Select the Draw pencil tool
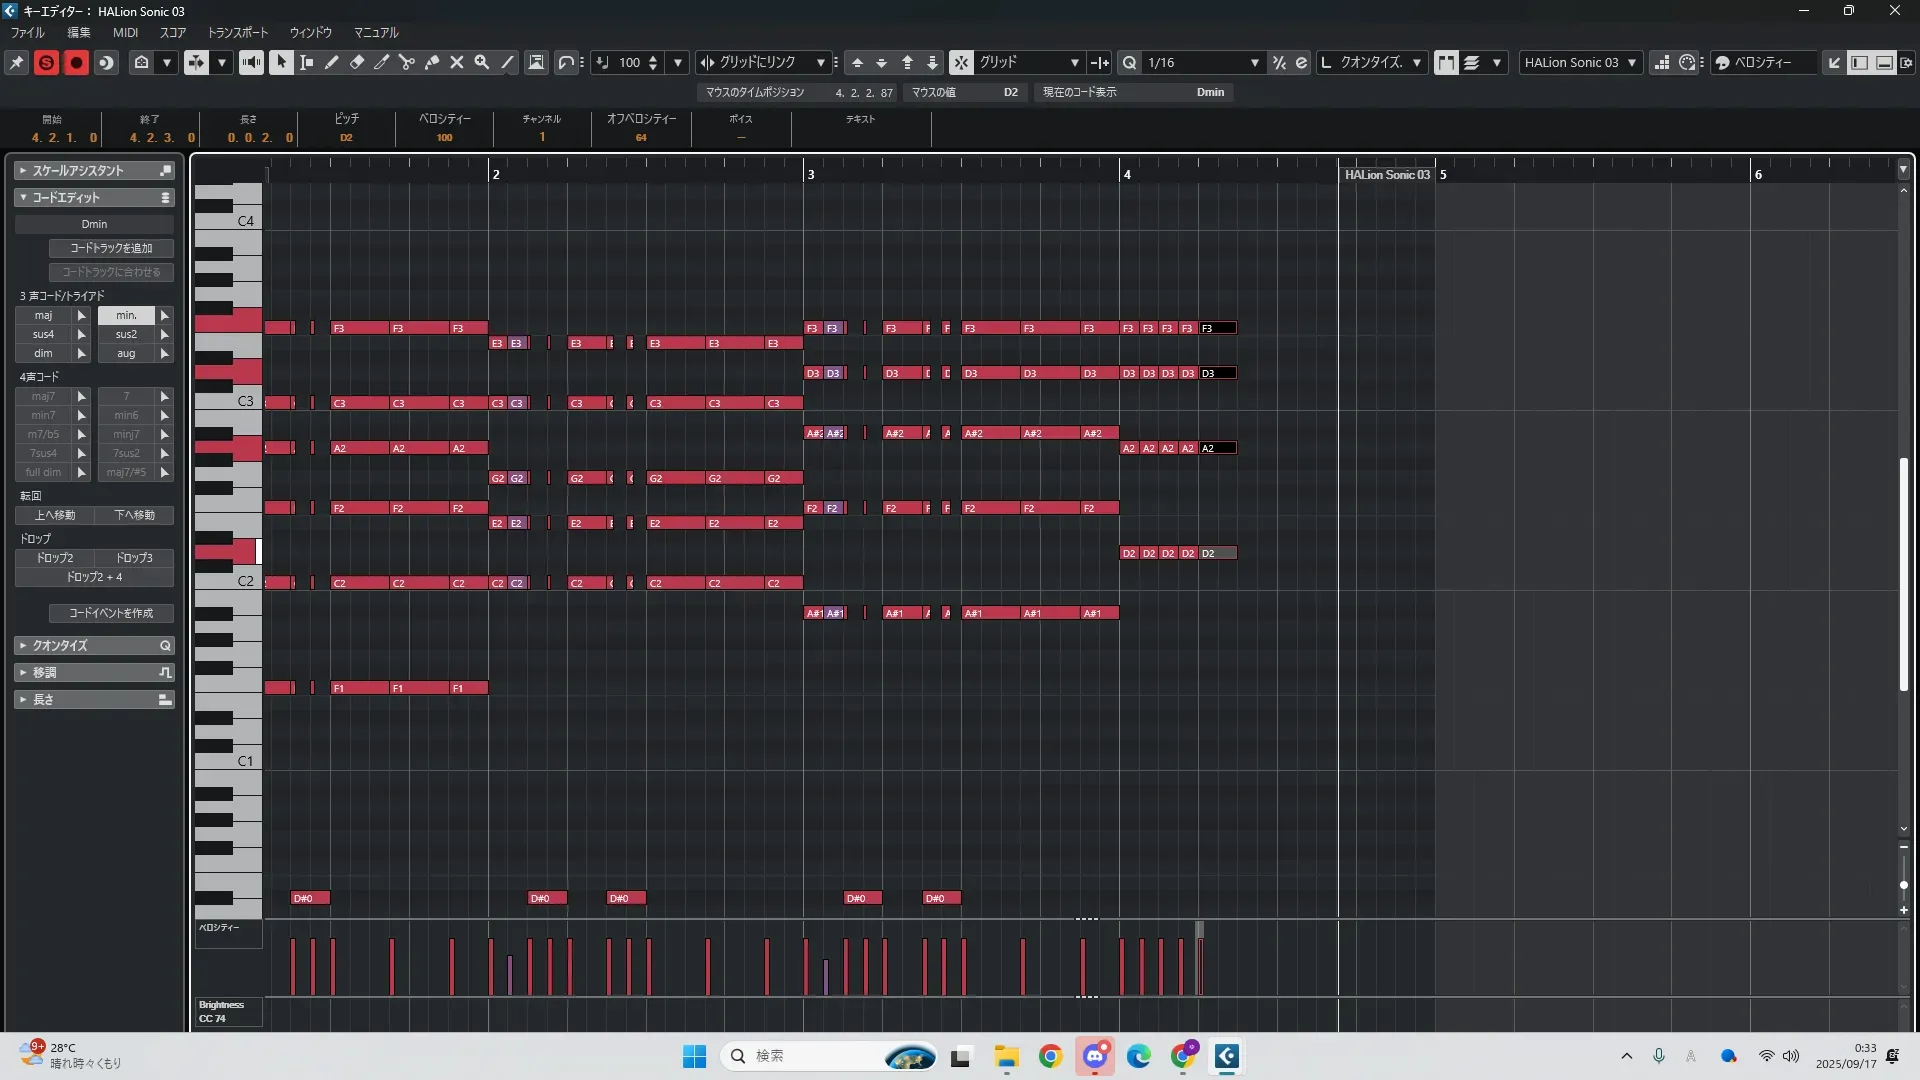The width and height of the screenshot is (1920, 1080). pyautogui.click(x=332, y=62)
